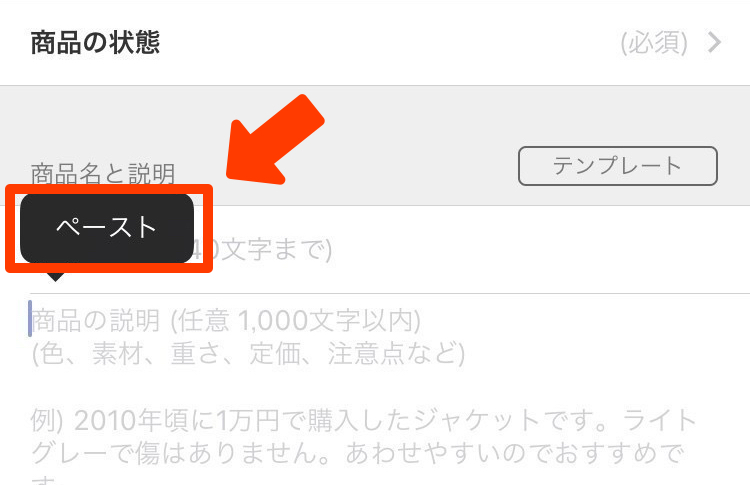
Task: Tap the ペースト popup button
Action: click(x=107, y=228)
